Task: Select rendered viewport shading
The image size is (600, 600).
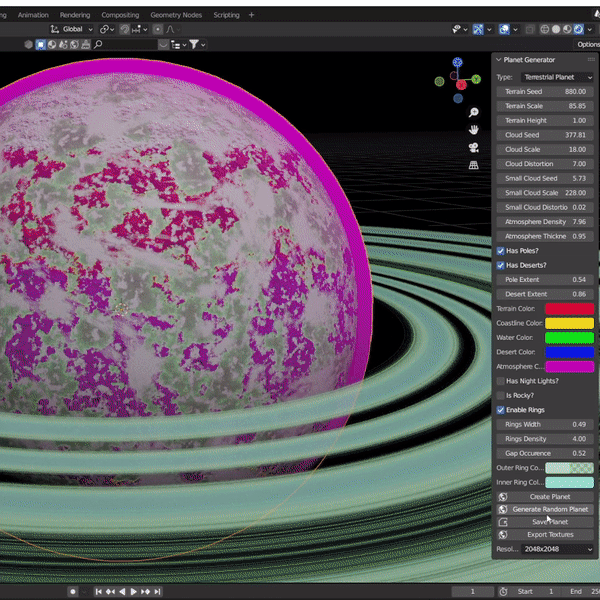Action: point(579,29)
